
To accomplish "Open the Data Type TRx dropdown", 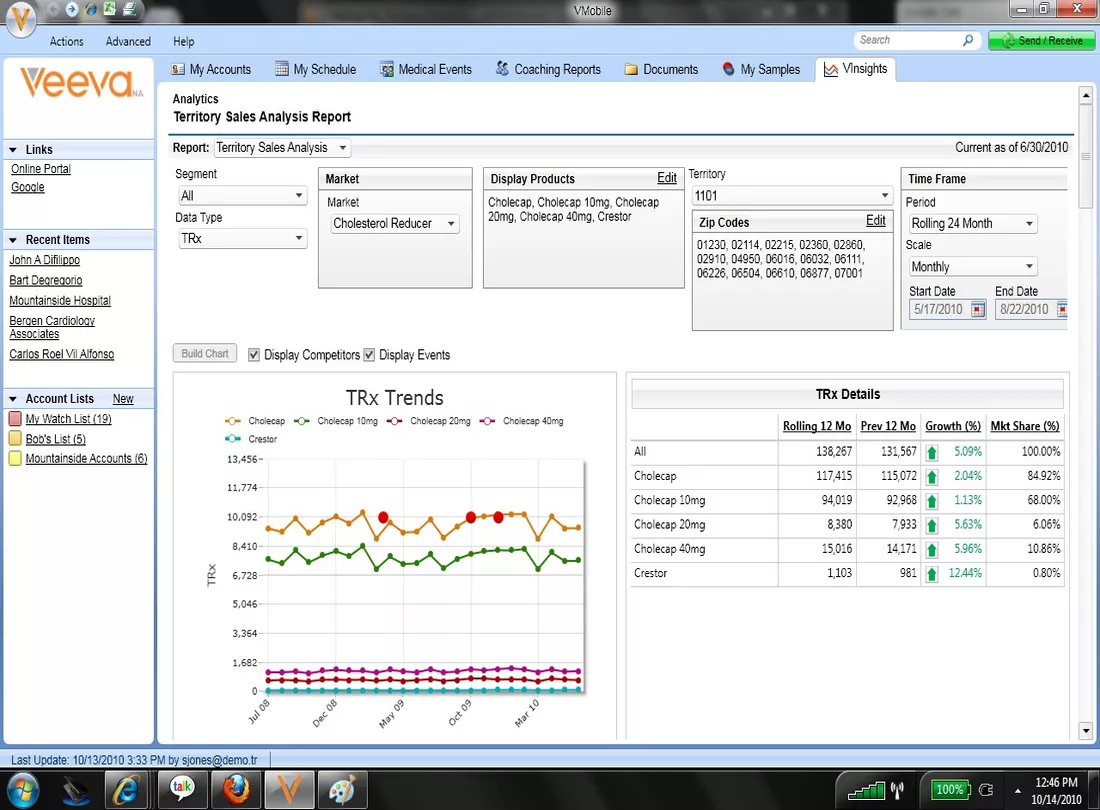I will point(242,238).
